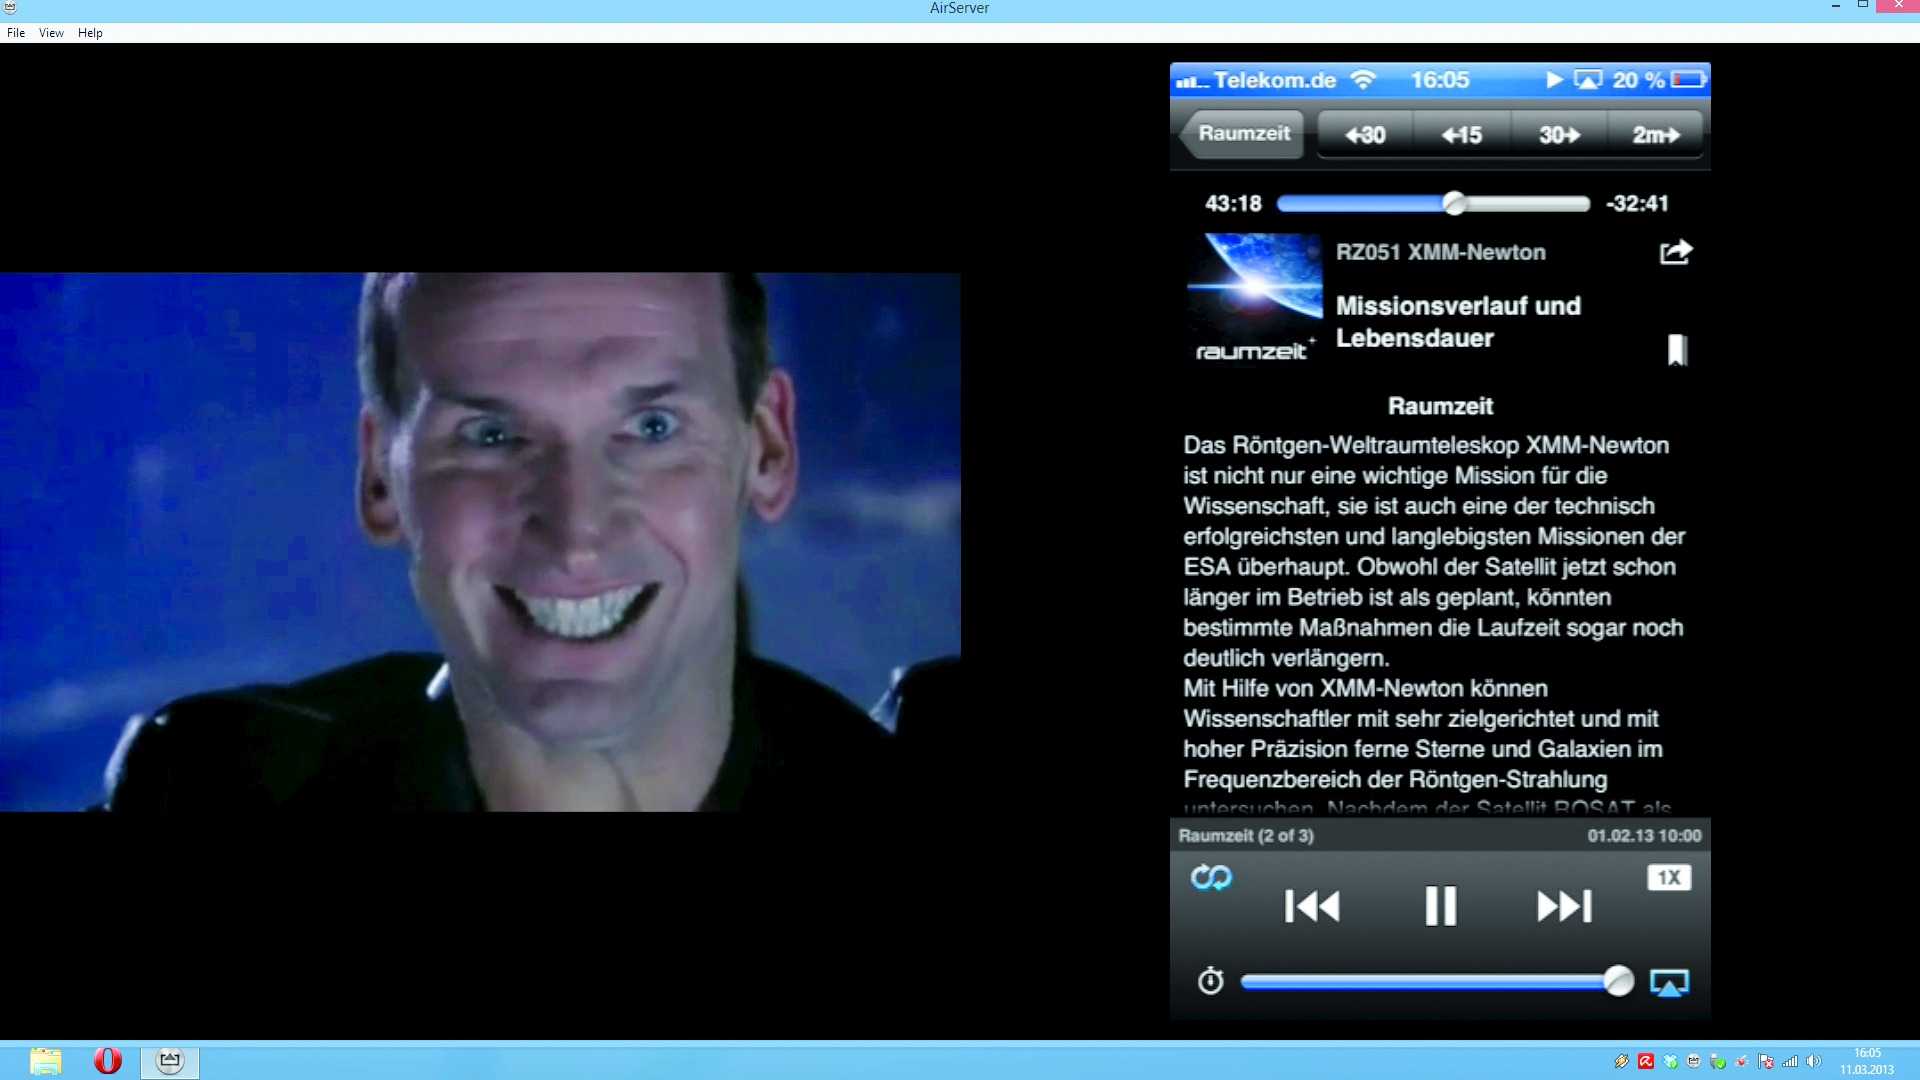Click the AirServer tray icon
Screen dimensions: 1920x1080
point(1694,1061)
